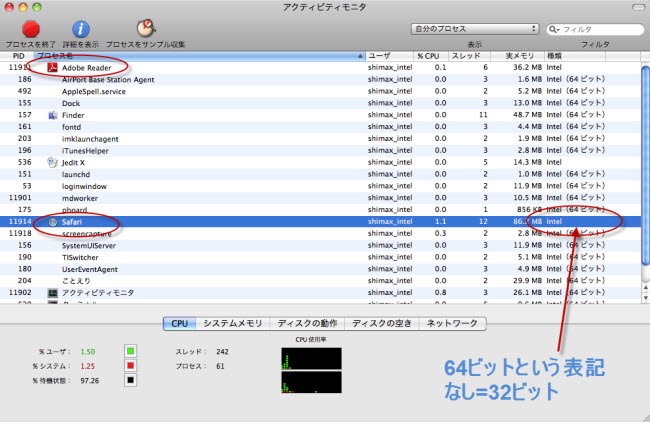Toggle sort arrow on プロセス名 column
Image resolution: width=650 pixels, height=422 pixels.
coord(360,56)
